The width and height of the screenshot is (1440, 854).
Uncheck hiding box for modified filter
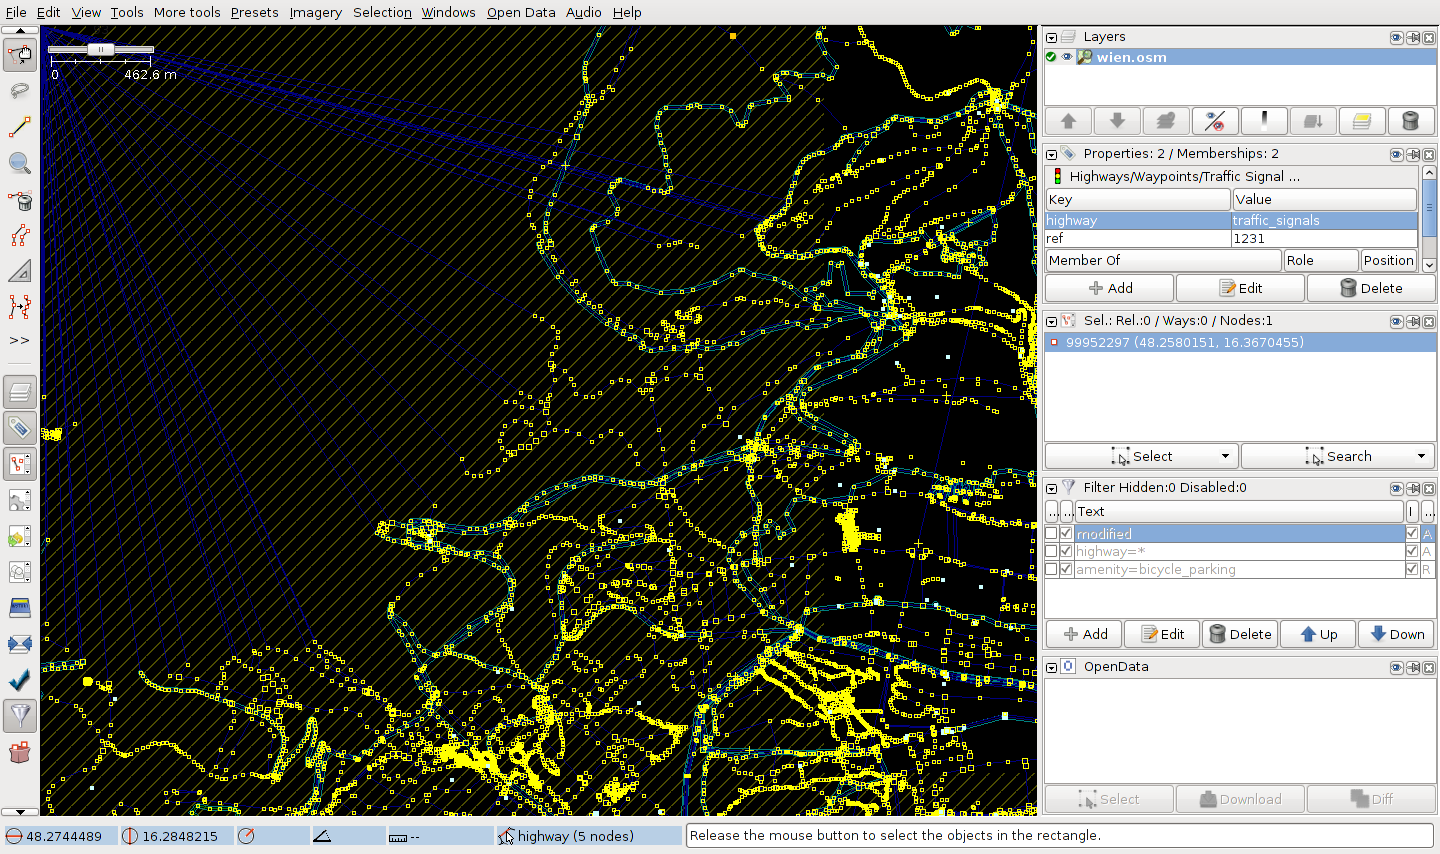(1066, 534)
